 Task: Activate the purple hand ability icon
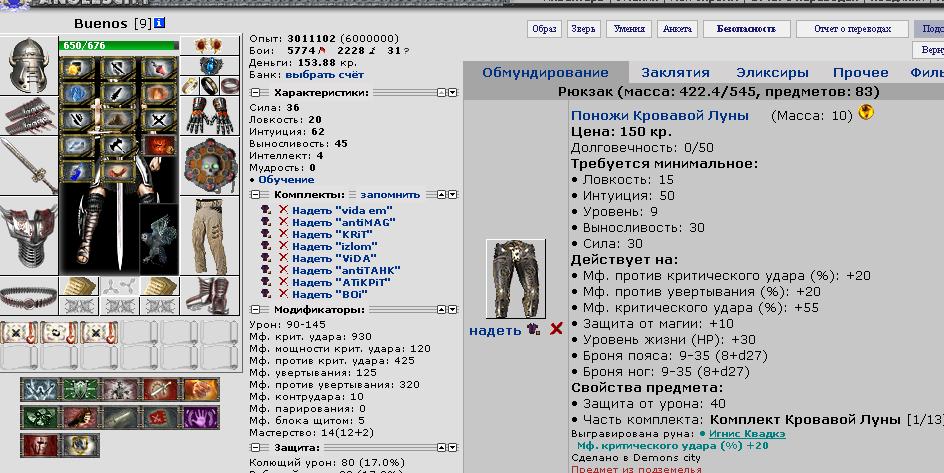pos(200,417)
